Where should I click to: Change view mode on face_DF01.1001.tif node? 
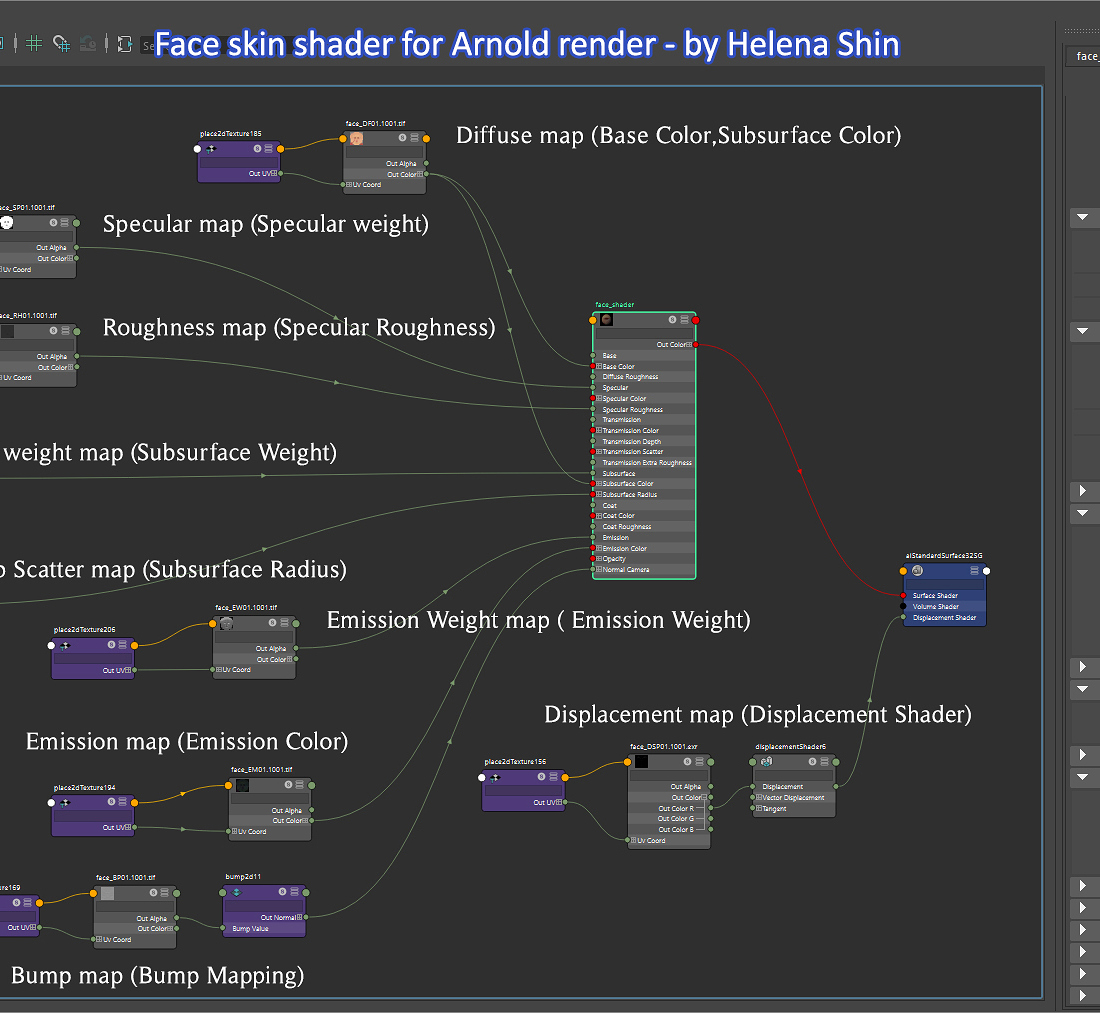[x=415, y=138]
